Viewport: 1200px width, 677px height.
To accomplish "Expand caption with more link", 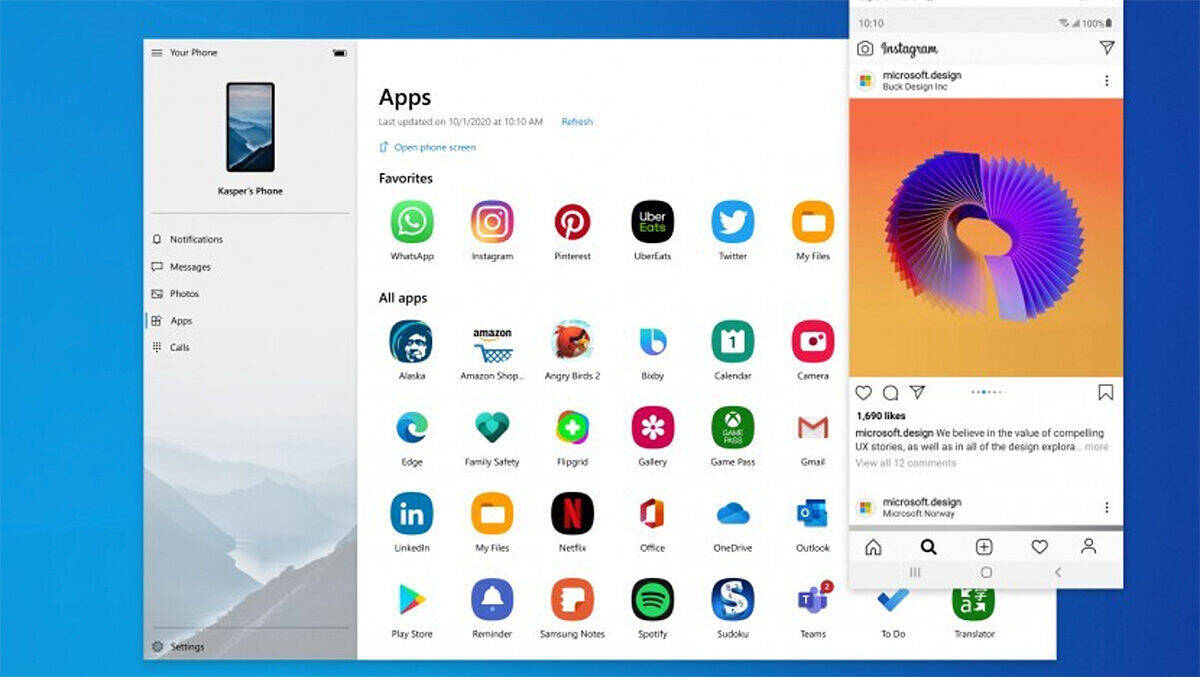I will tap(1097, 447).
